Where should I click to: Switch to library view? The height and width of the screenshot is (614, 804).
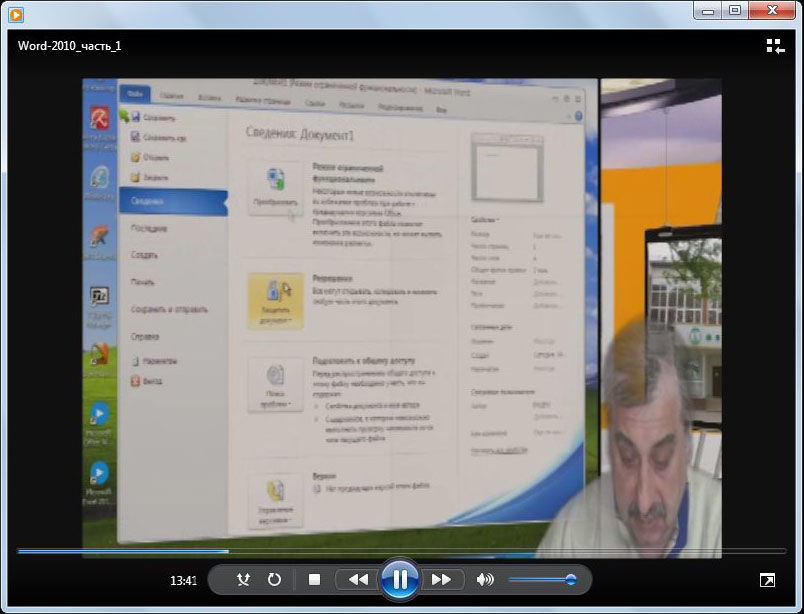point(775,46)
